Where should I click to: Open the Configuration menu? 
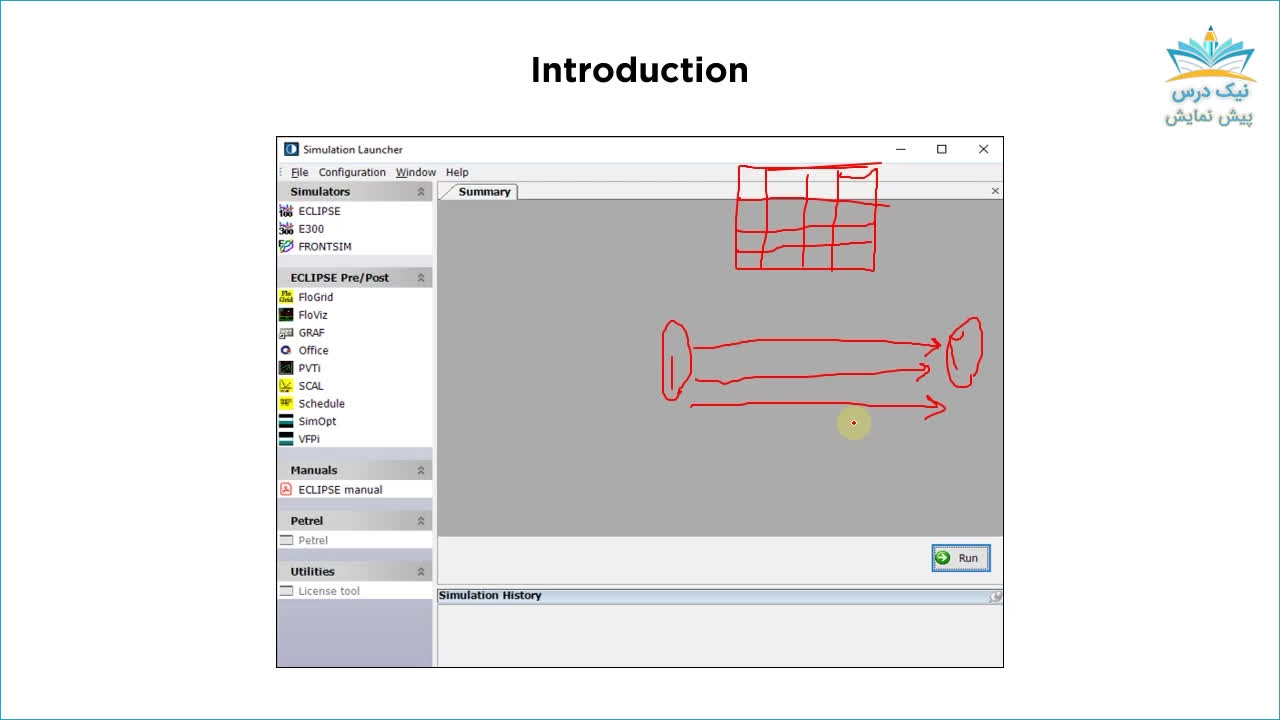[x=352, y=173]
